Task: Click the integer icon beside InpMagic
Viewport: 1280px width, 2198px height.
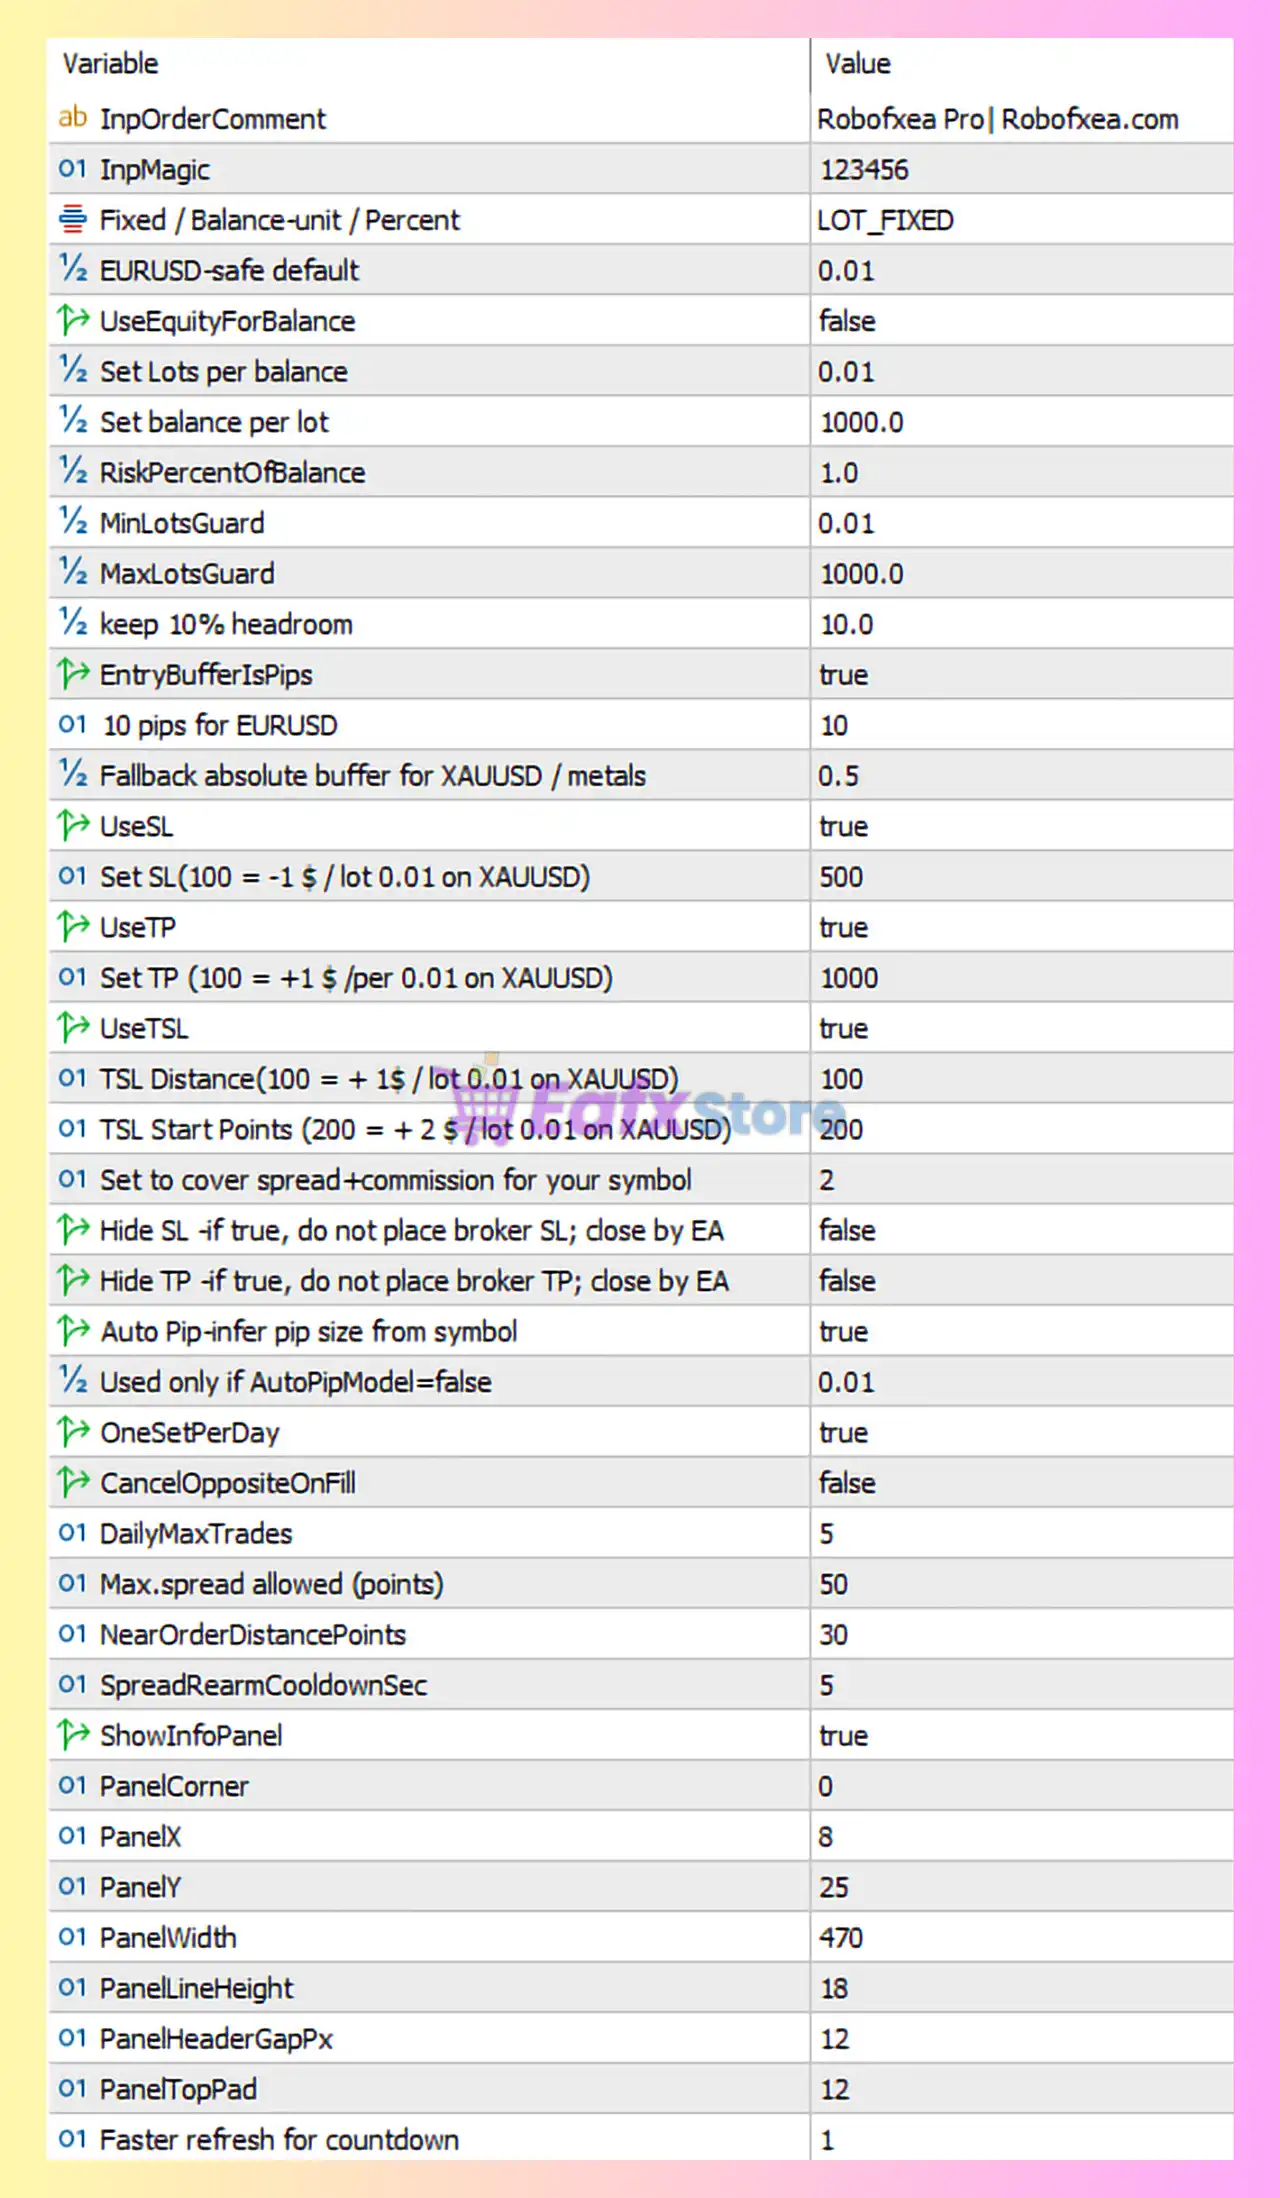Action: [x=72, y=169]
